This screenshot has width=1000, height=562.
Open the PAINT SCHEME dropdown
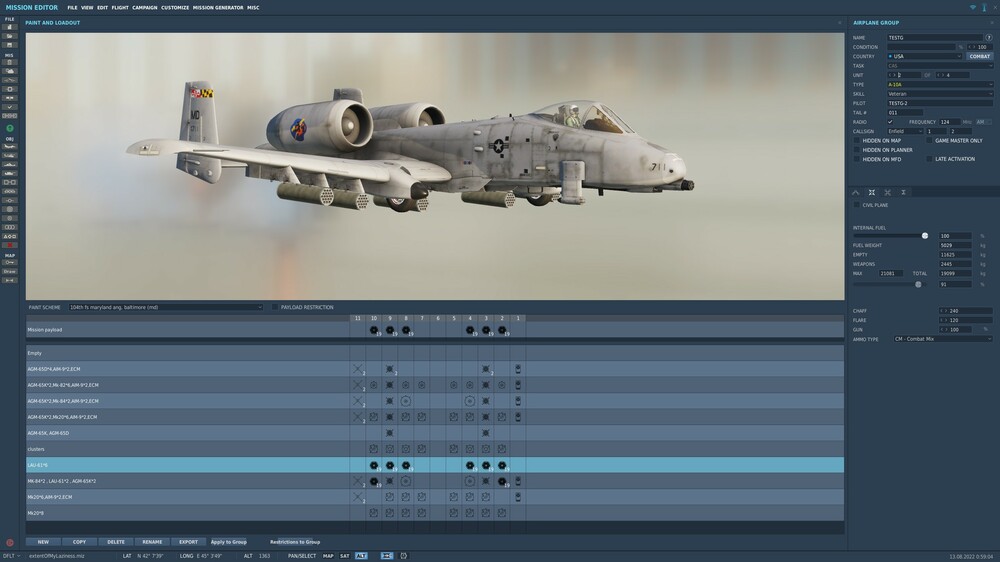click(x=166, y=307)
